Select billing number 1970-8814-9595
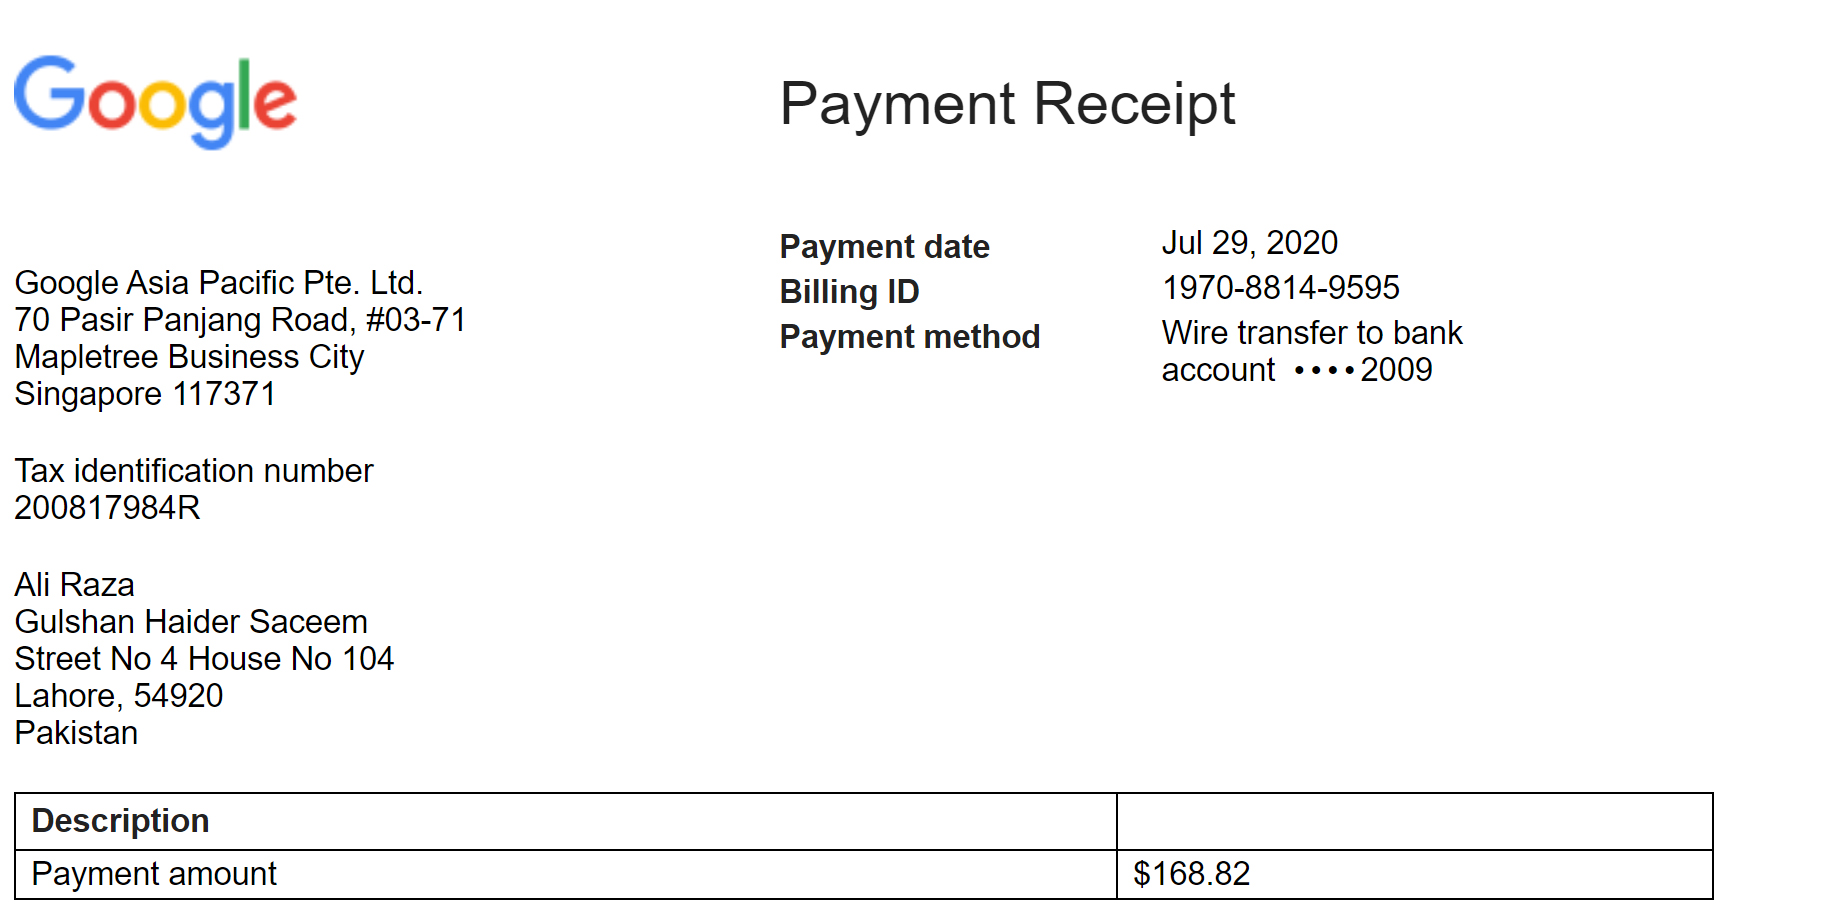 1280,288
